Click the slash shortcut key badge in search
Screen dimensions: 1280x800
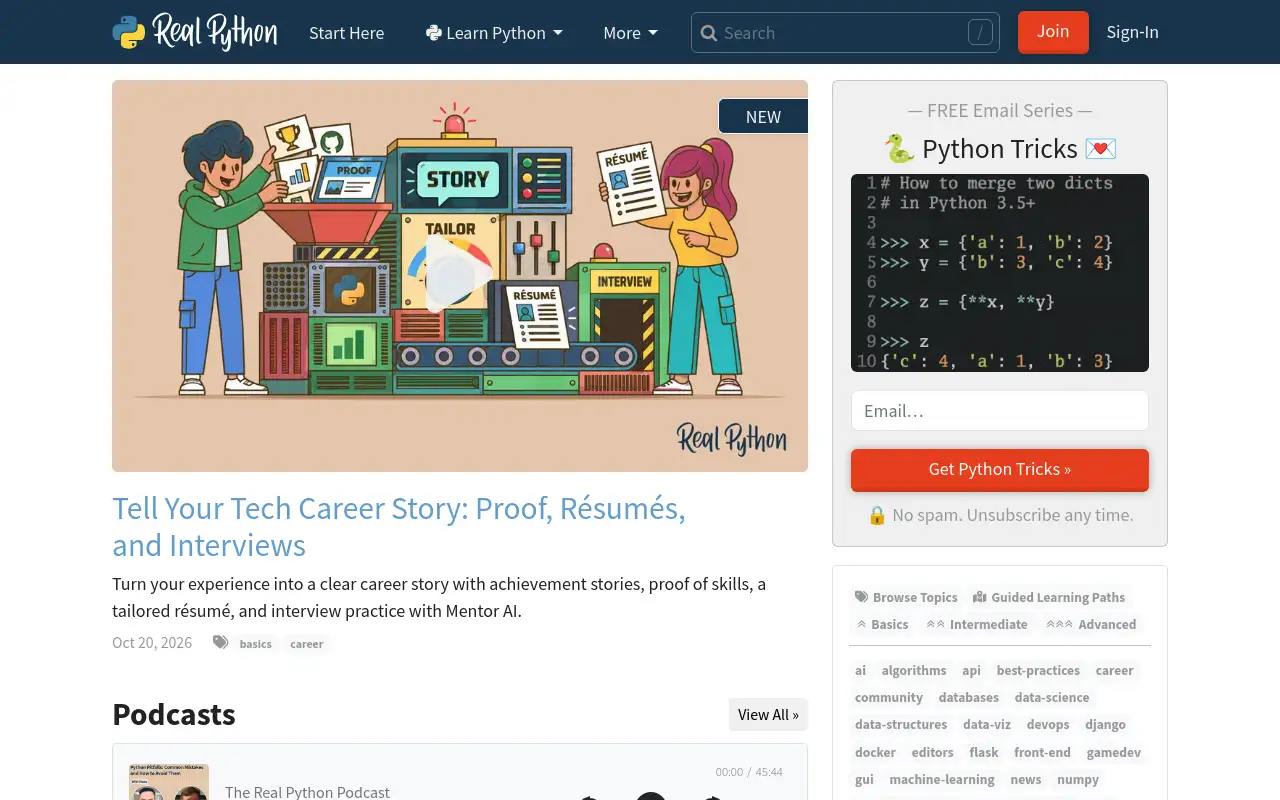980,33
